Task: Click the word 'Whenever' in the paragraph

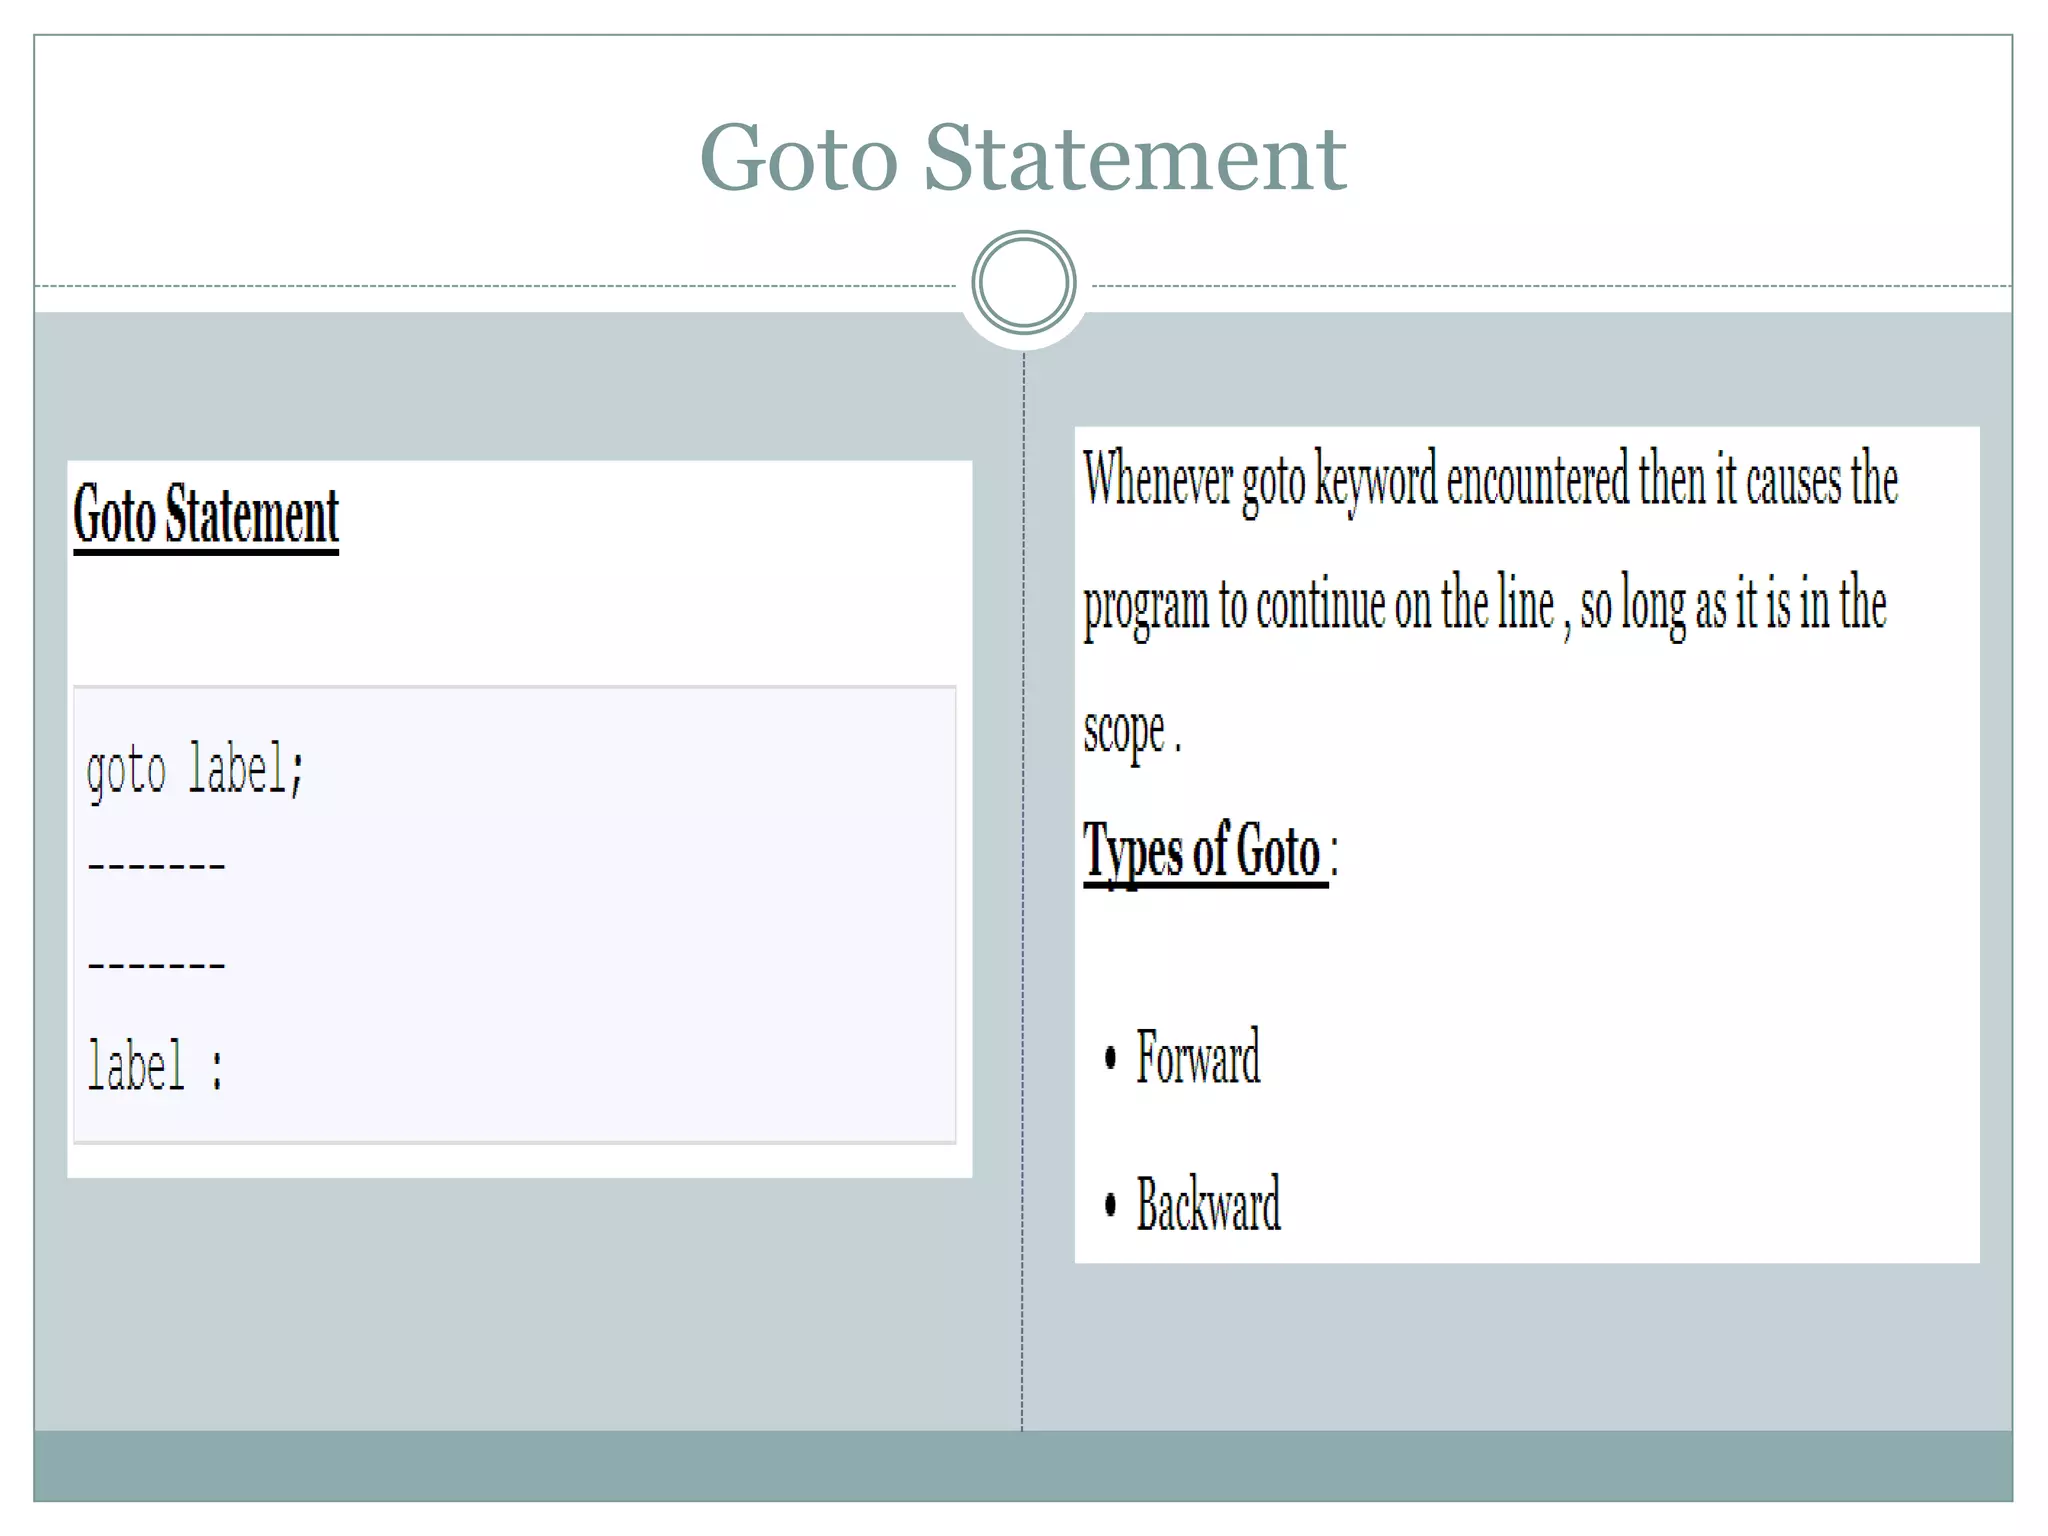Action: coord(1157,480)
